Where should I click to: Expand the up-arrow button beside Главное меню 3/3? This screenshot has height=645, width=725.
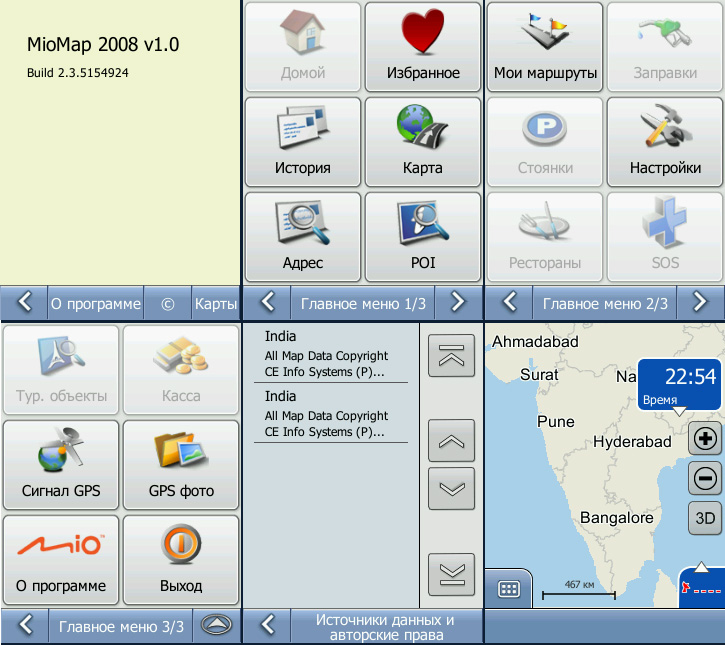pyautogui.click(x=217, y=626)
